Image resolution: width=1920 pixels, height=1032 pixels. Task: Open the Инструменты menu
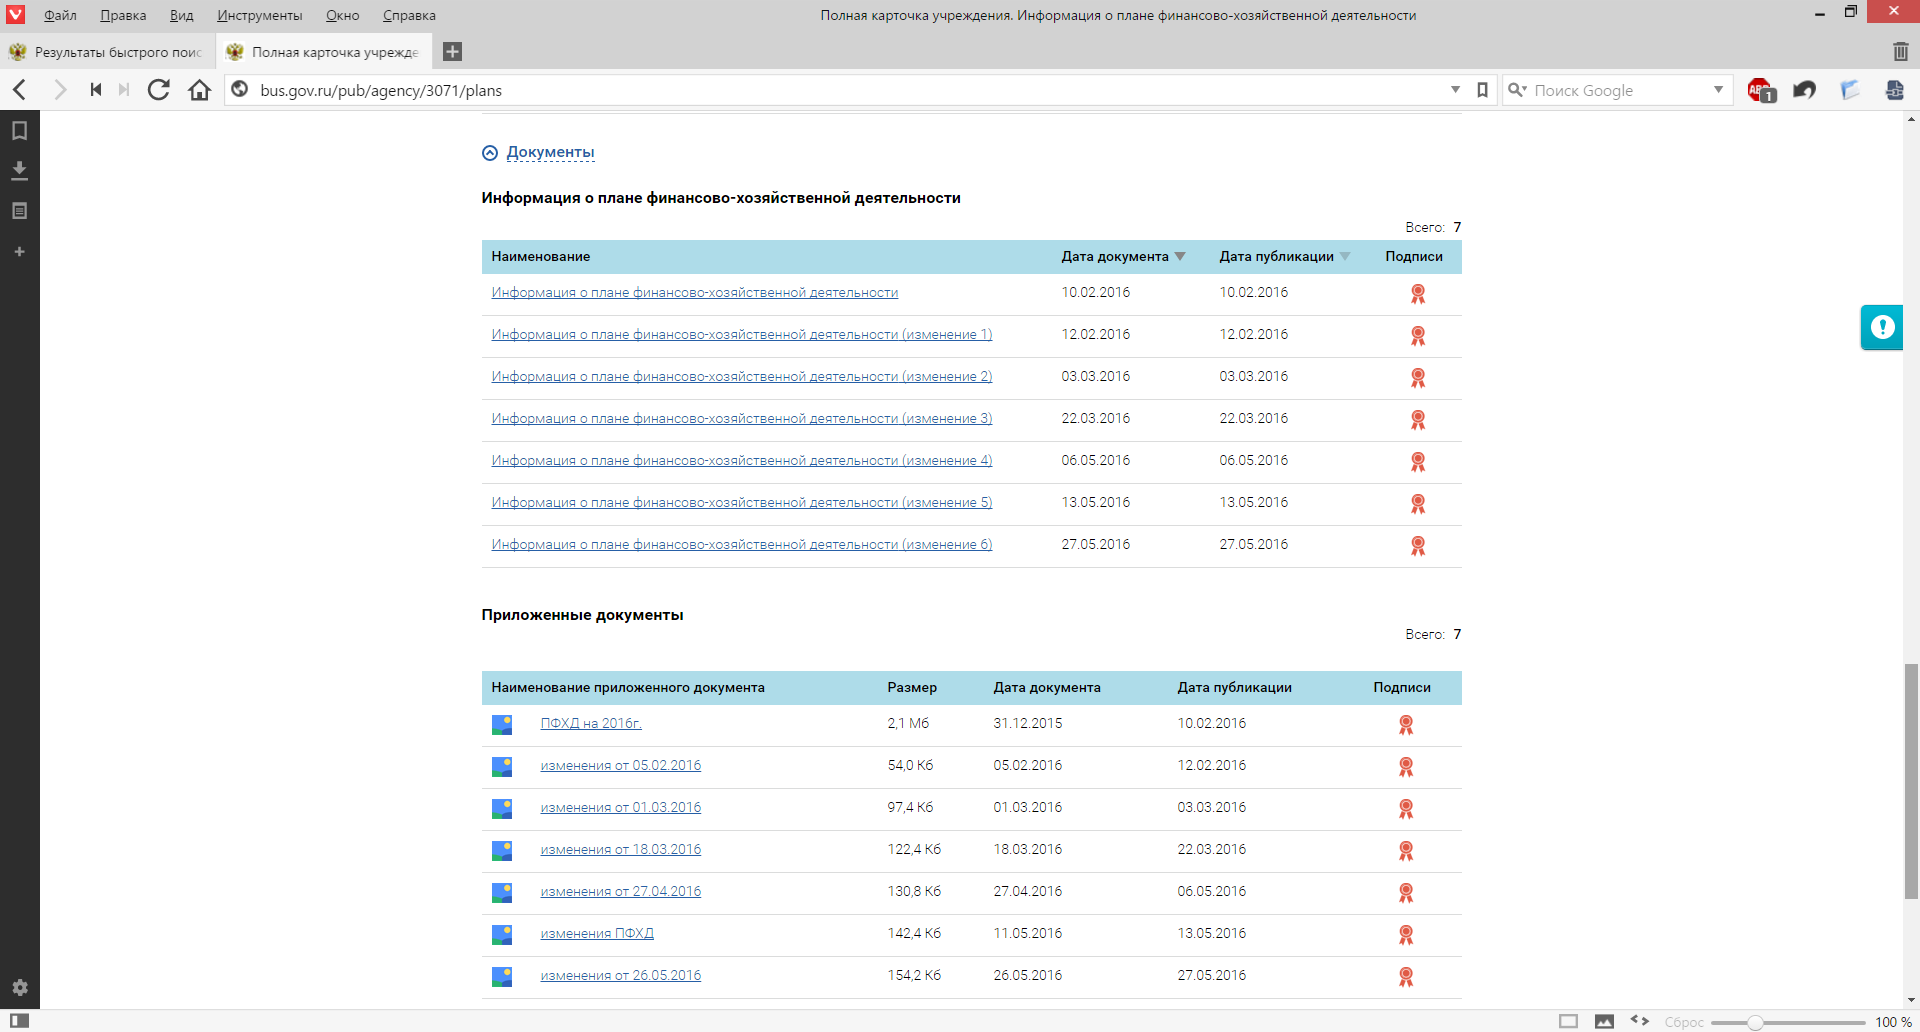[x=260, y=15]
